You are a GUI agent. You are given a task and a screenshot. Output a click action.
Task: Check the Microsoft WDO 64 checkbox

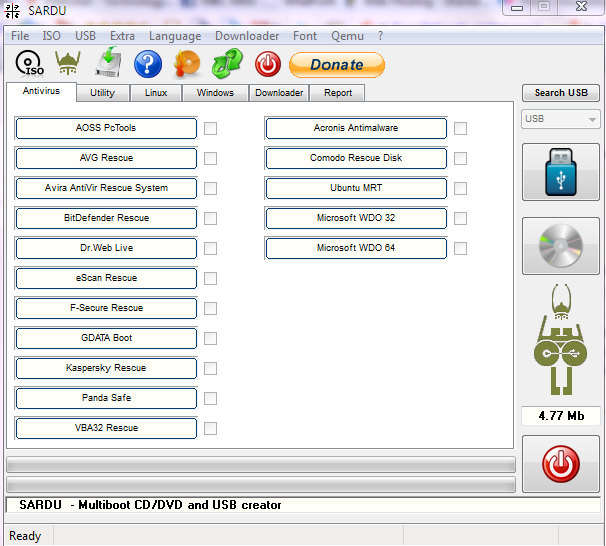[x=460, y=248]
